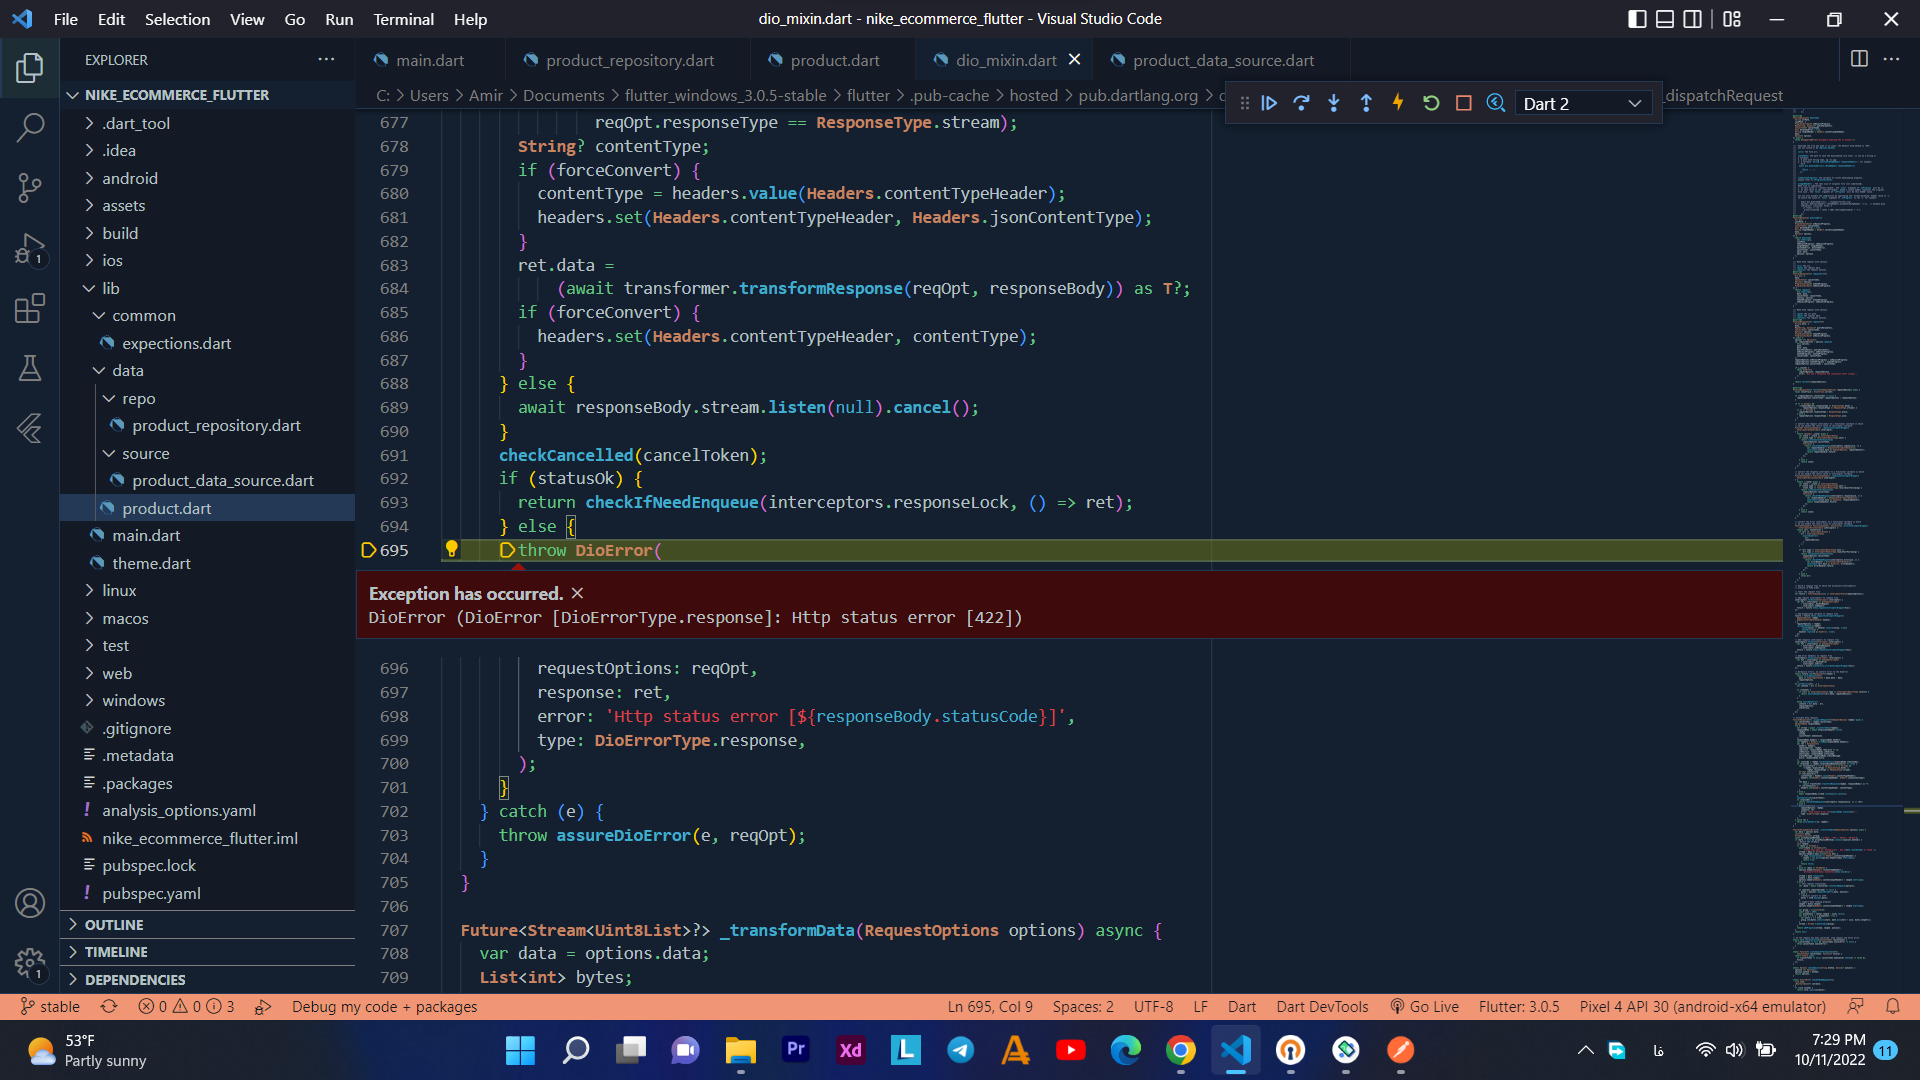Close the dio_mixin.dart tab

pos(1074,59)
